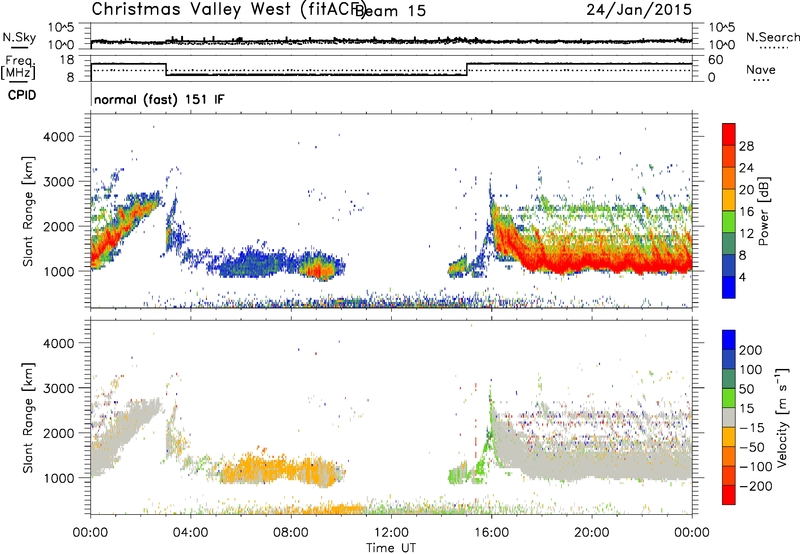Select the "normal (fast) 151 IF" text
This screenshot has width=800, height=554.
click(159, 99)
